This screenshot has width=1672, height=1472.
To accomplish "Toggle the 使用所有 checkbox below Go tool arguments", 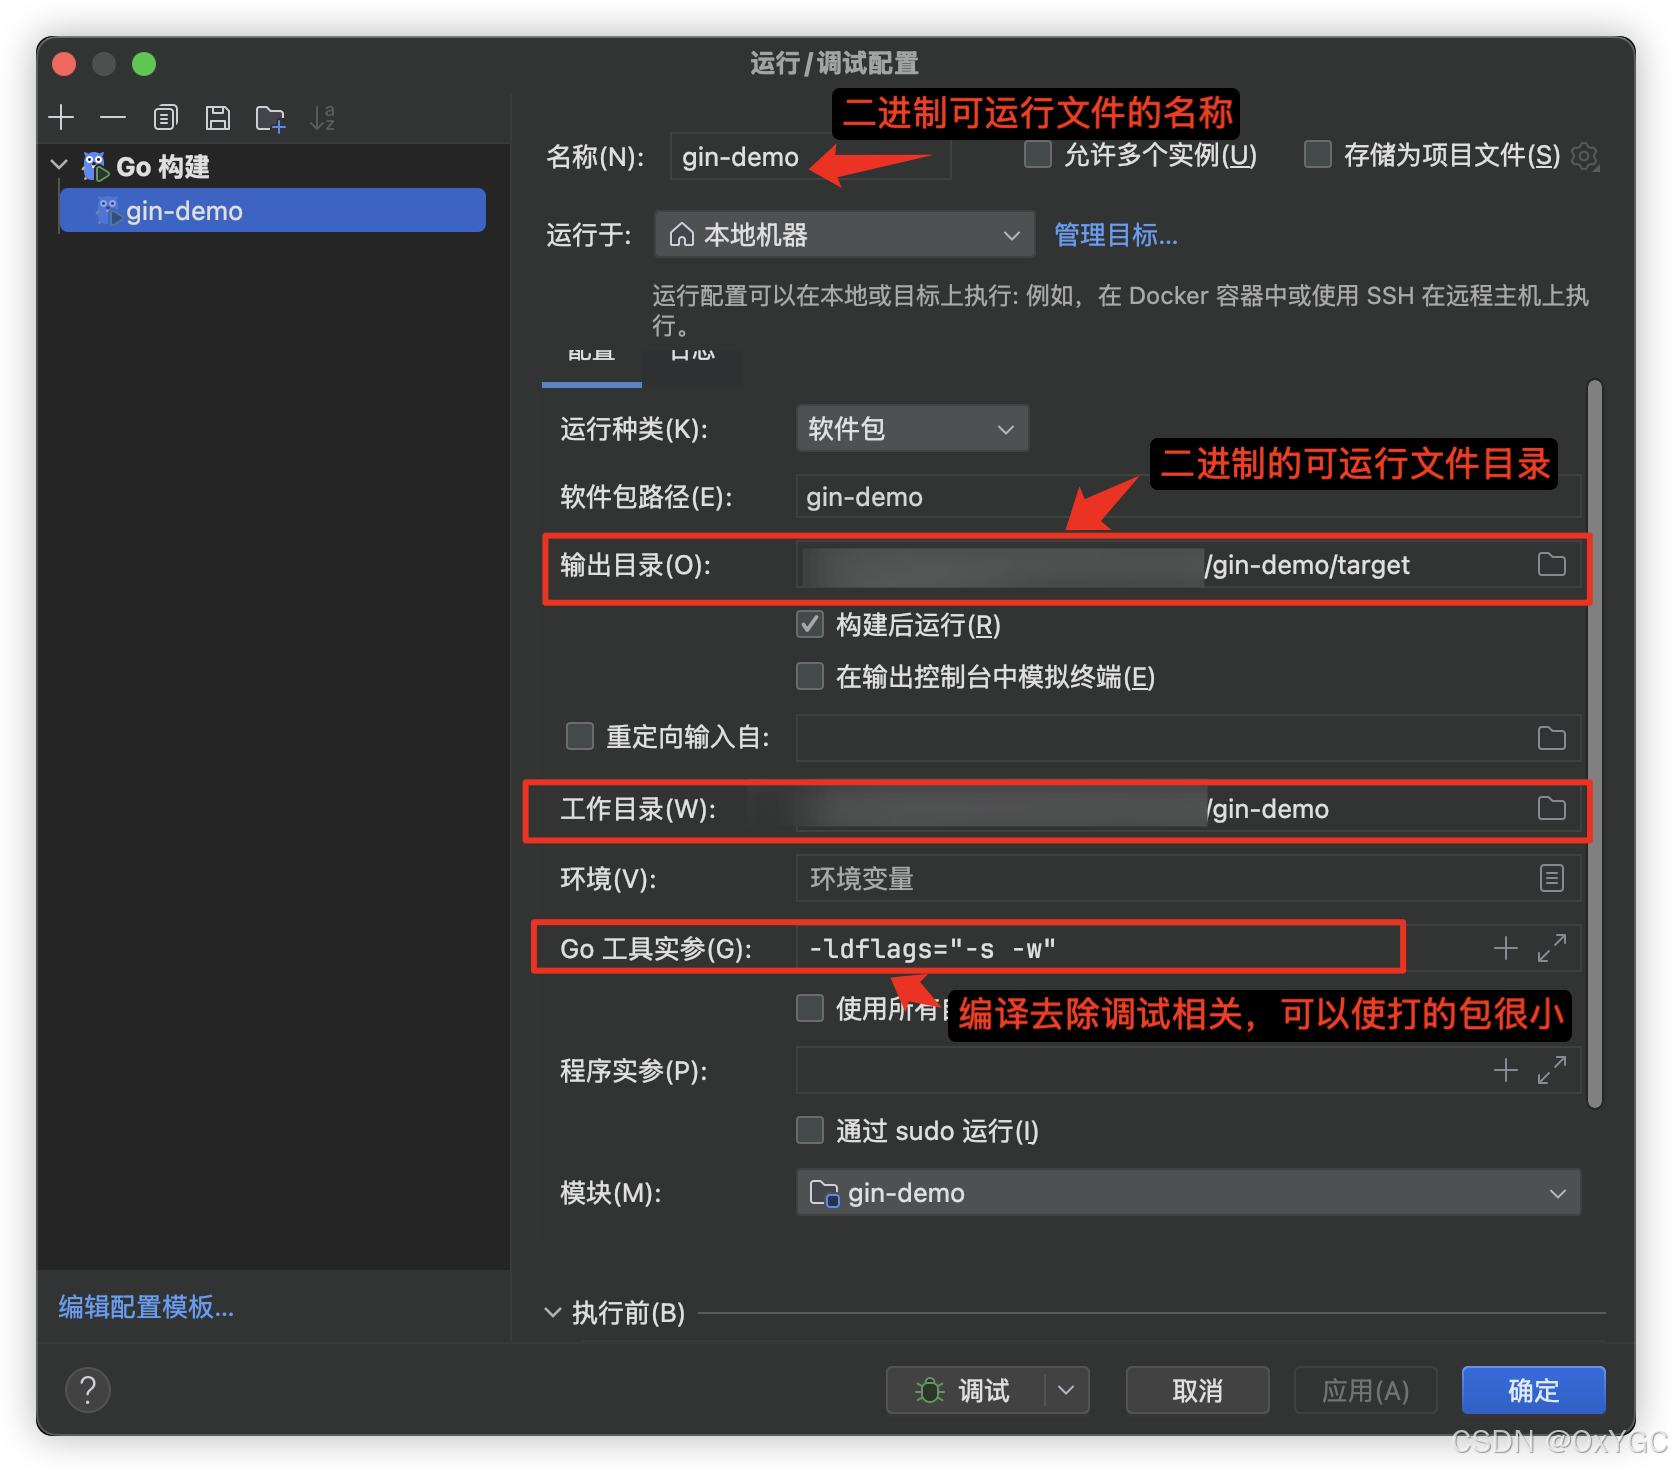I will click(x=810, y=1008).
